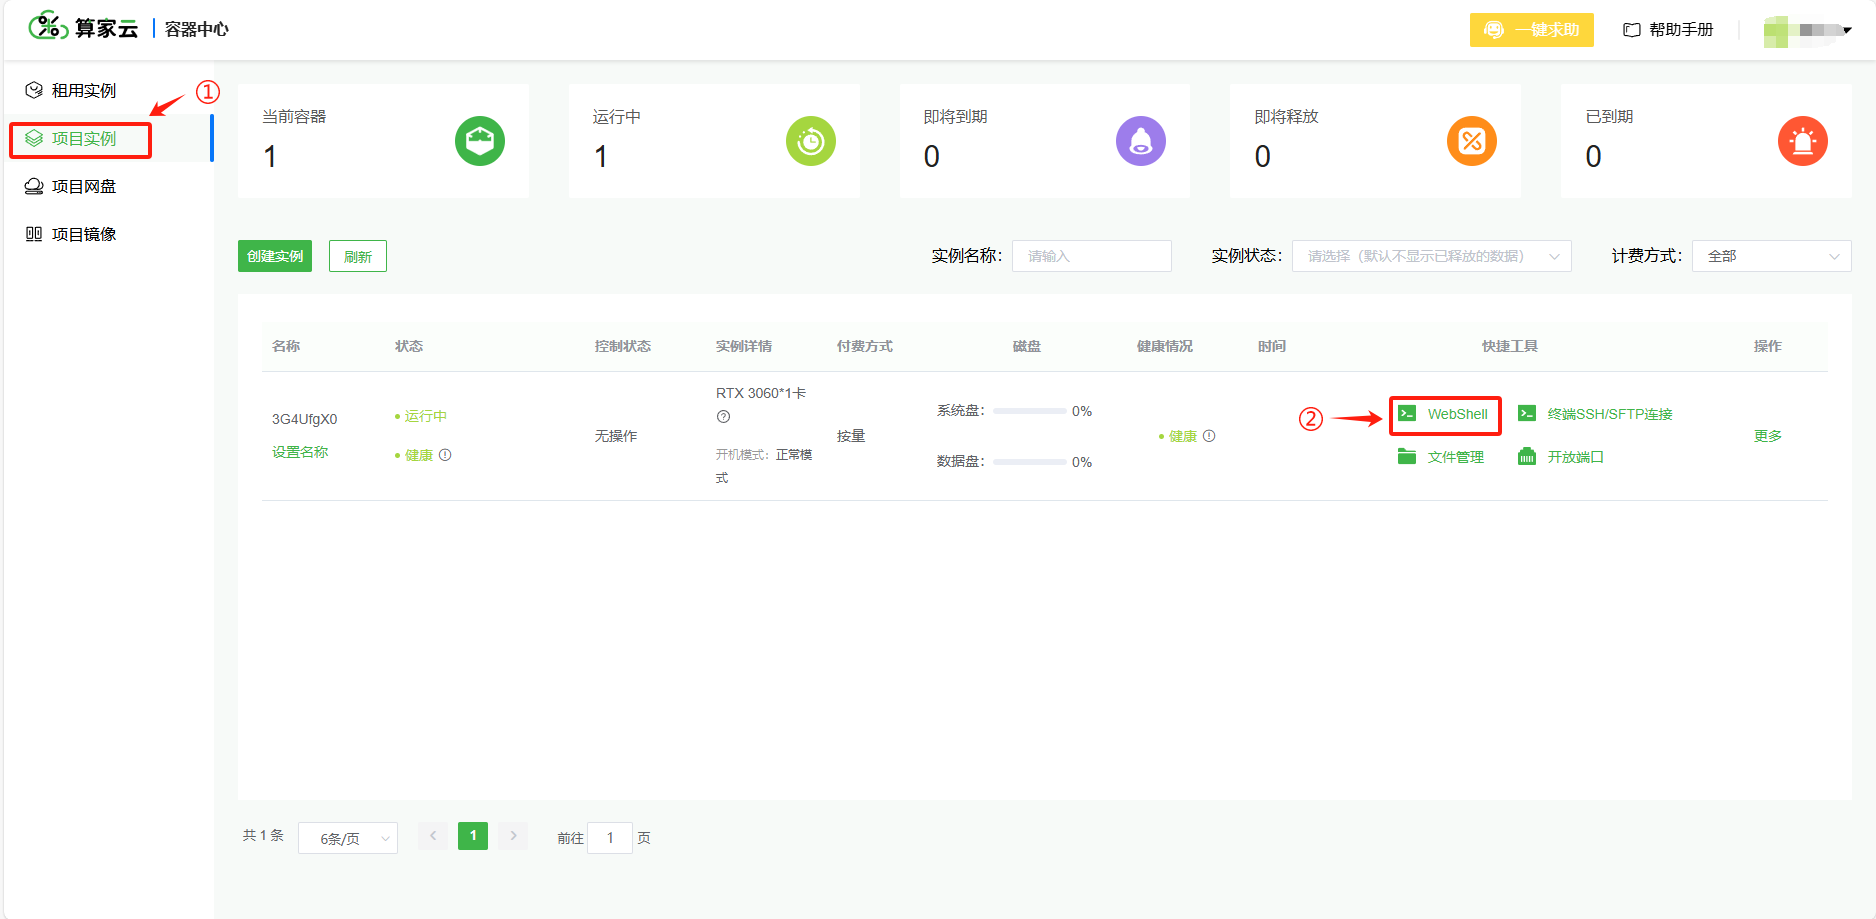
Task: Click the WebShell terminal icon
Action: click(x=1407, y=413)
